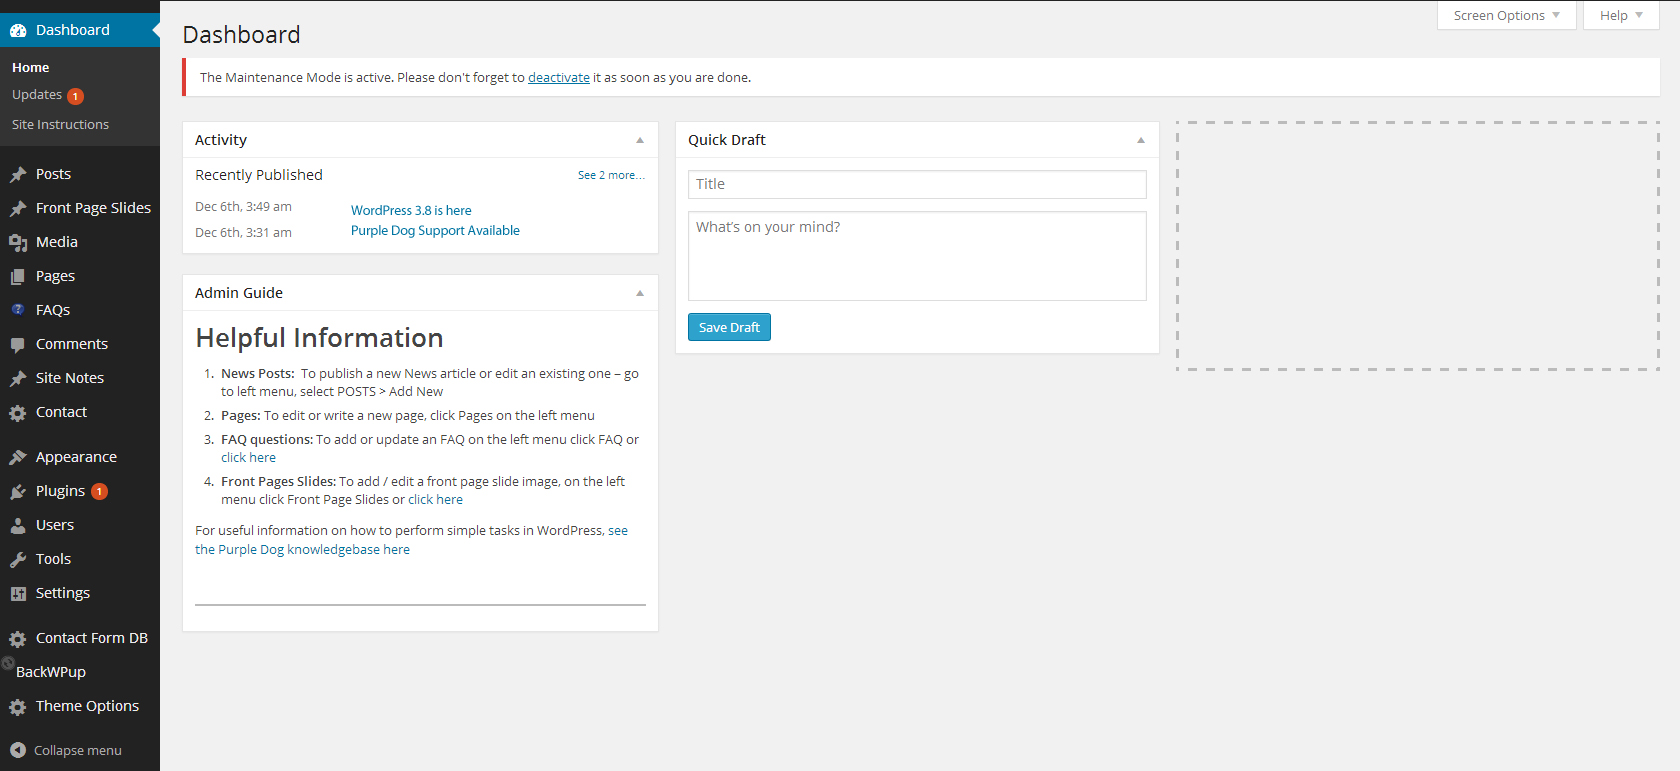This screenshot has width=1680, height=771.
Task: Click the Plugins update count badge
Action: 99,491
